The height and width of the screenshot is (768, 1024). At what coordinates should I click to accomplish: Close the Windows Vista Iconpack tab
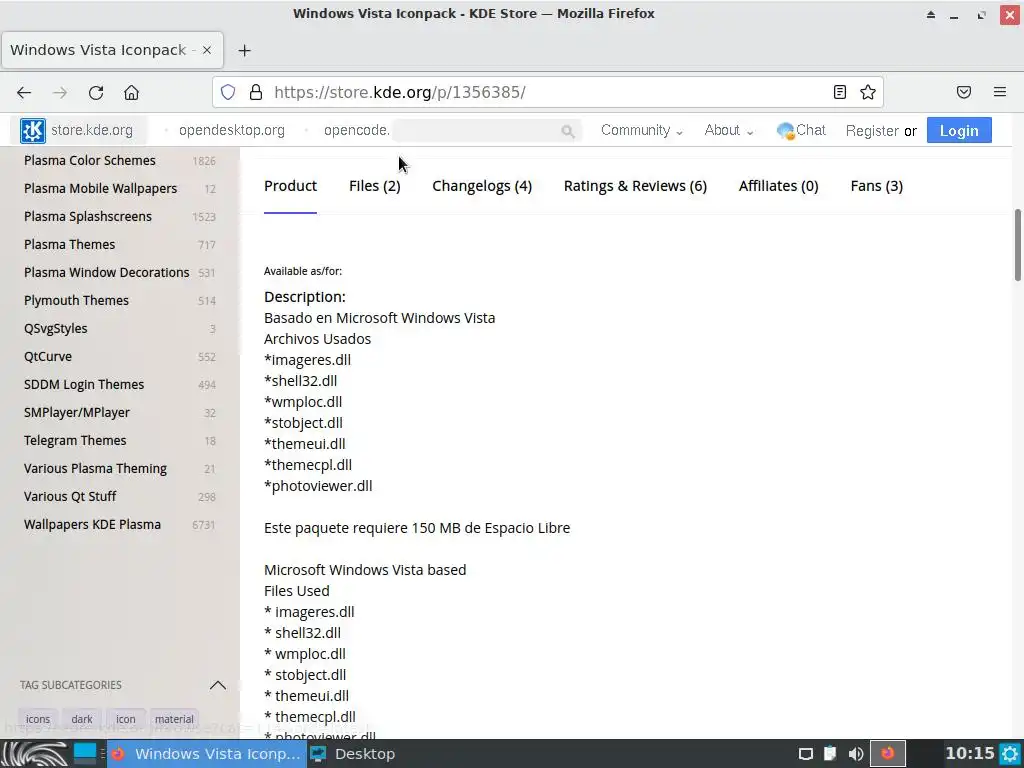click(206, 50)
